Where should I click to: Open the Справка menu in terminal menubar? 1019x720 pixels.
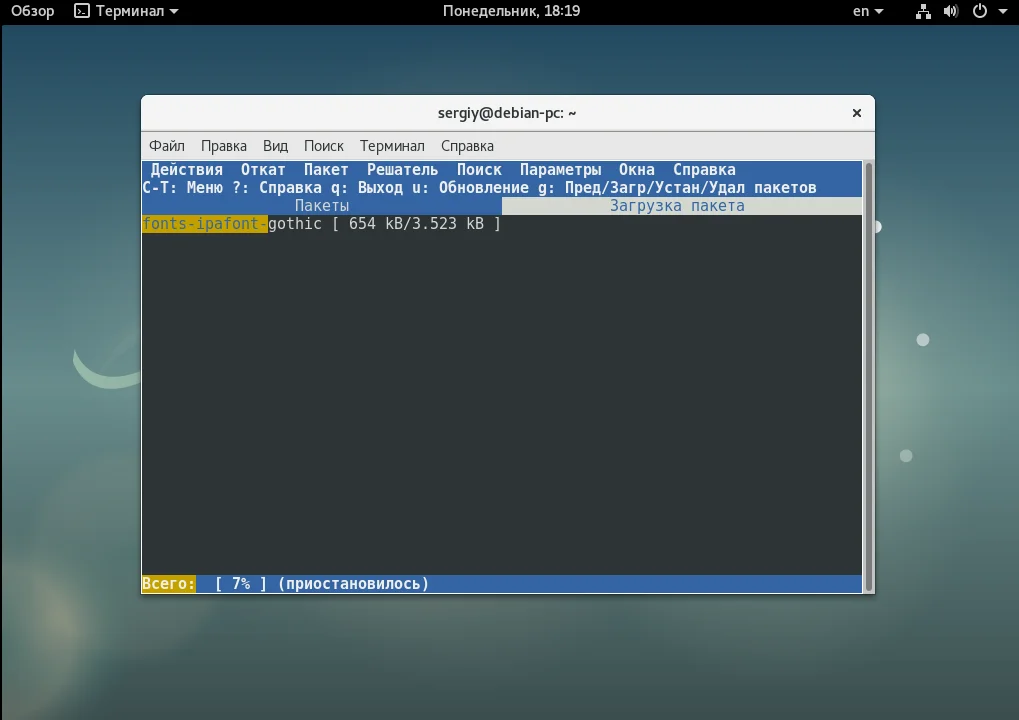click(x=467, y=146)
